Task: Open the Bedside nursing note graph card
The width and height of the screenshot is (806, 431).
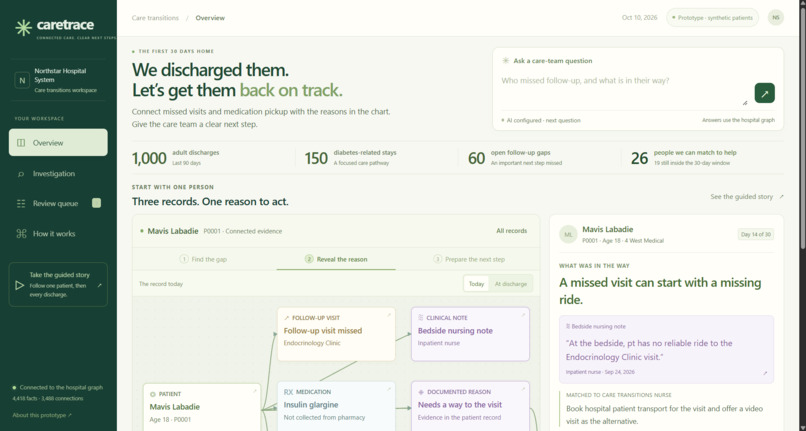Action: pyautogui.click(x=470, y=334)
